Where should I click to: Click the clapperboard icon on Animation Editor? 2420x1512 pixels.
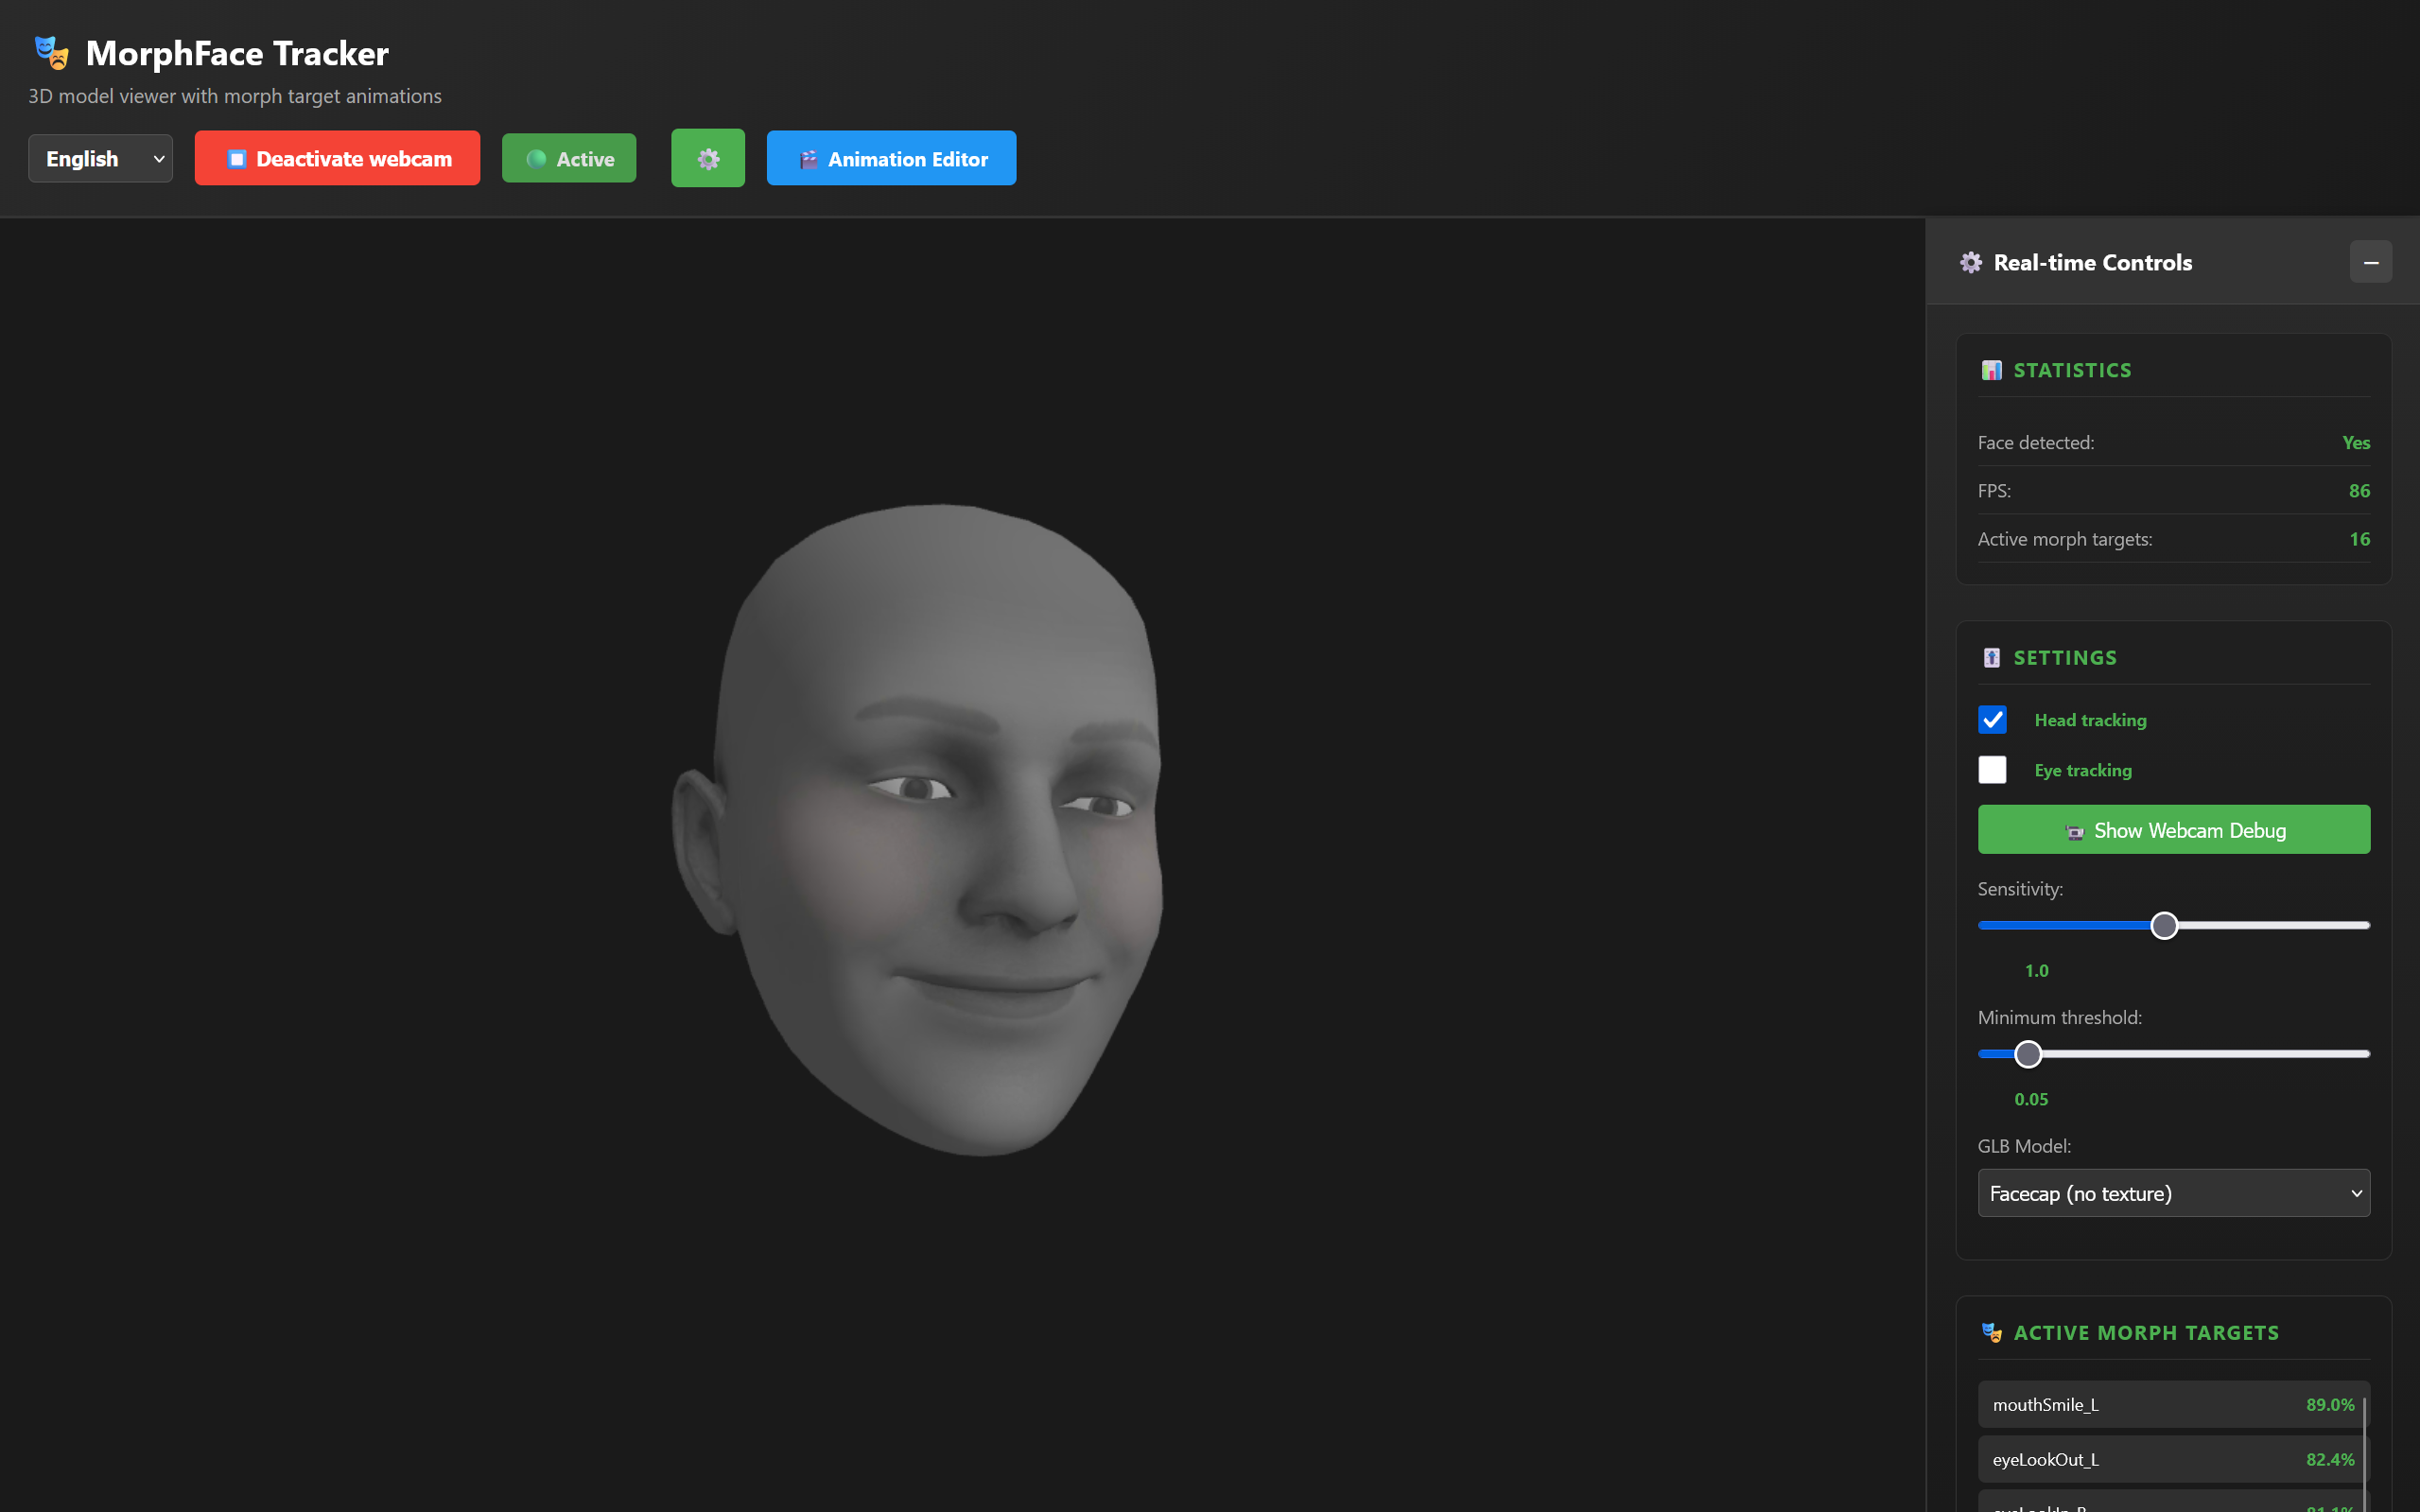pyautogui.click(x=808, y=159)
